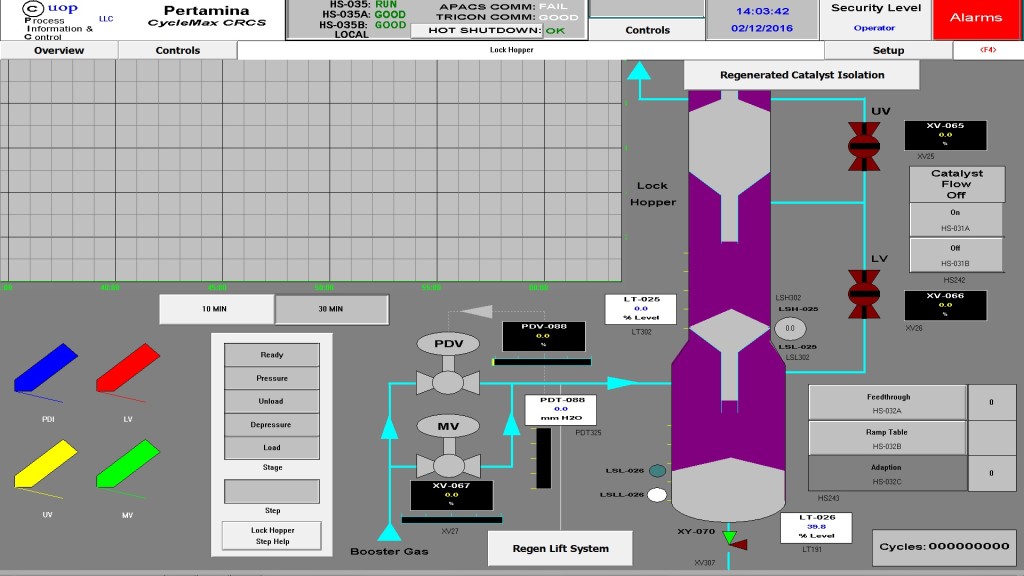Click the red LV trend pen

[128, 368]
